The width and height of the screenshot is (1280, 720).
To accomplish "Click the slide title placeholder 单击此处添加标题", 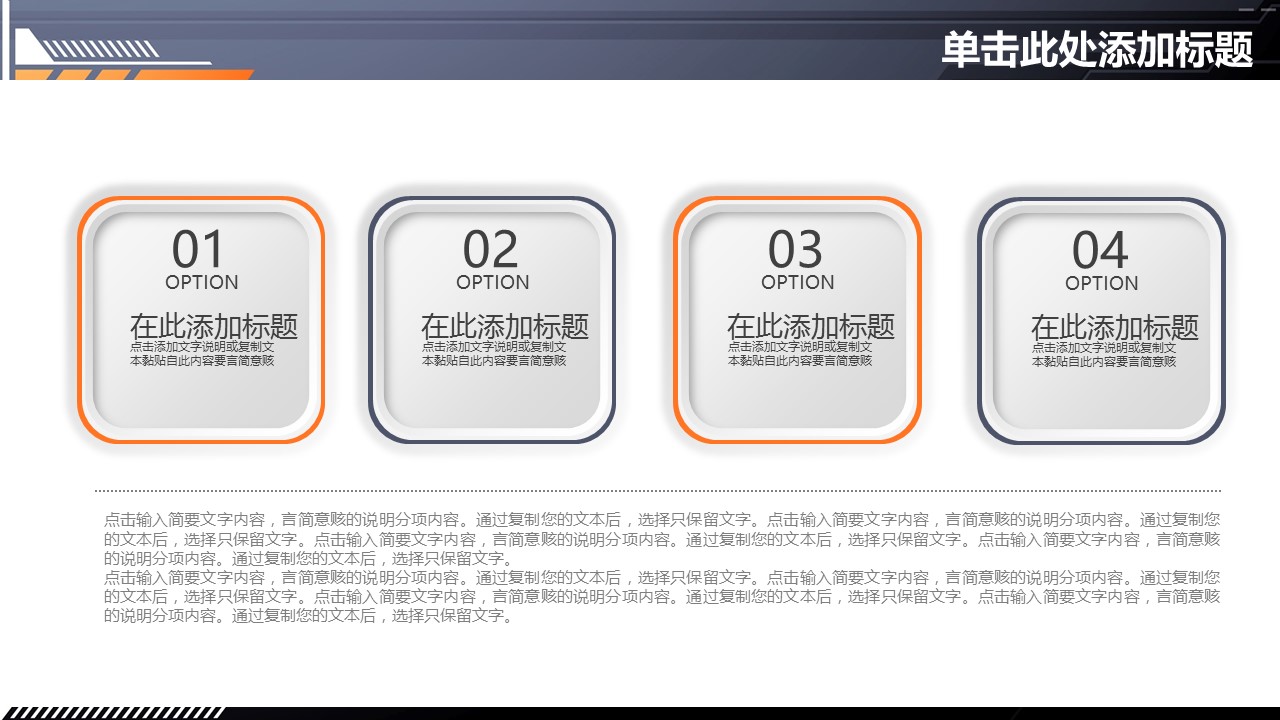I will 1096,49.
